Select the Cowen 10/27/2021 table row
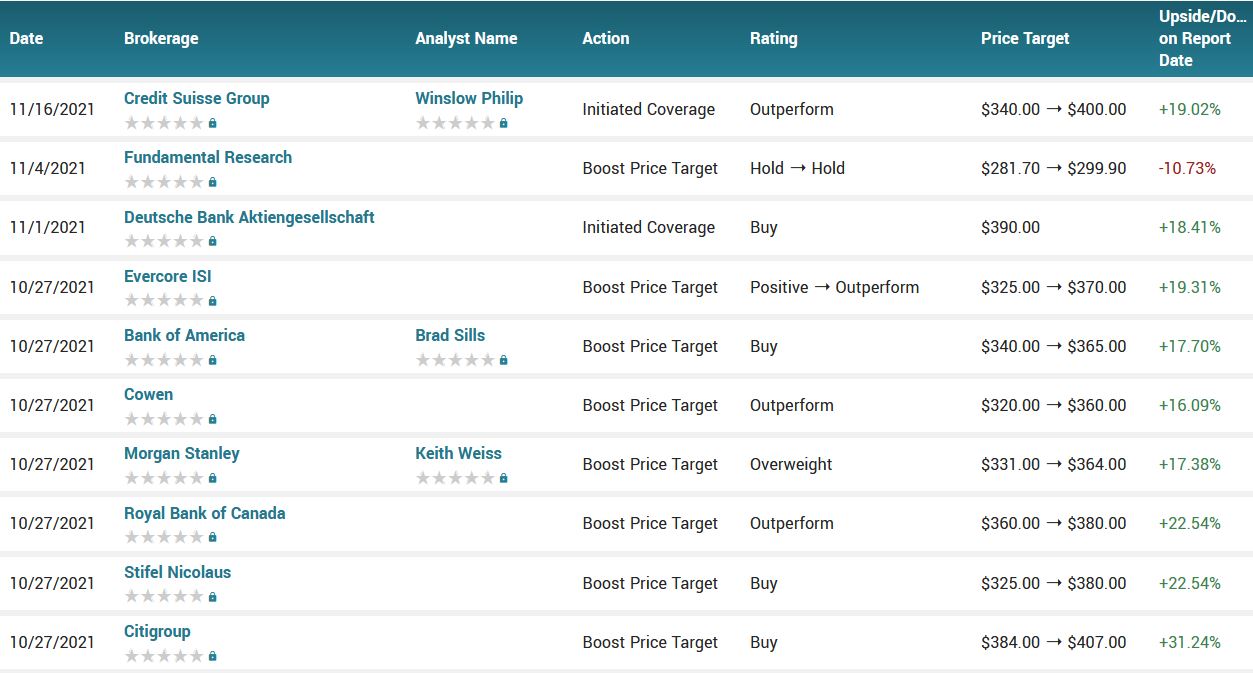 coord(650,406)
